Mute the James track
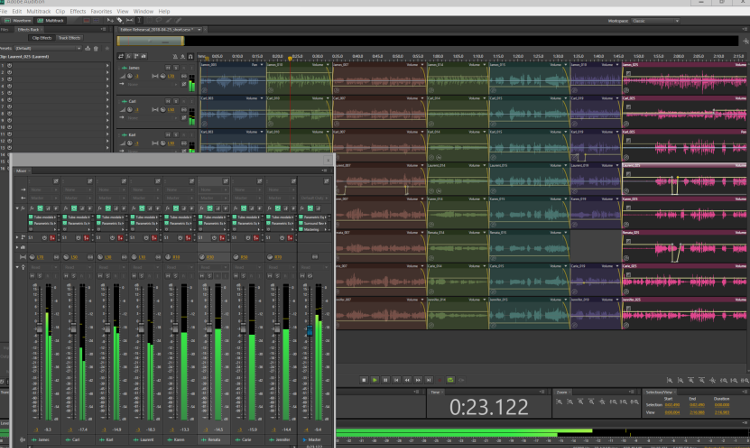The width and height of the screenshot is (750, 448). point(168,68)
